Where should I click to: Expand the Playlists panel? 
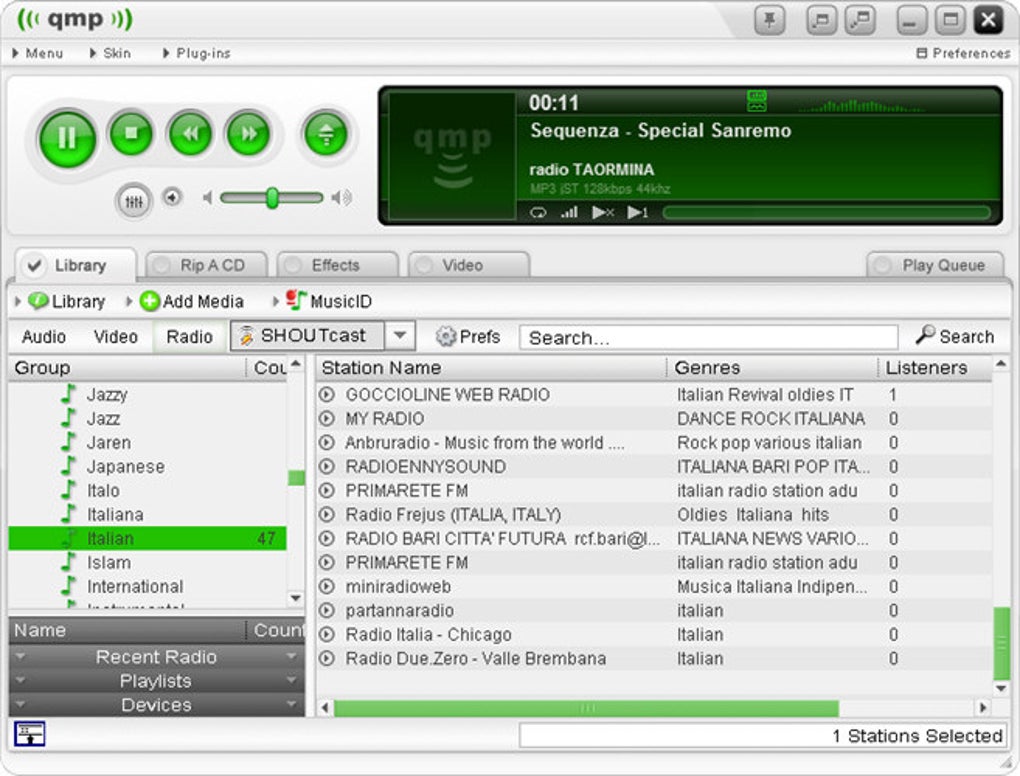(x=156, y=681)
